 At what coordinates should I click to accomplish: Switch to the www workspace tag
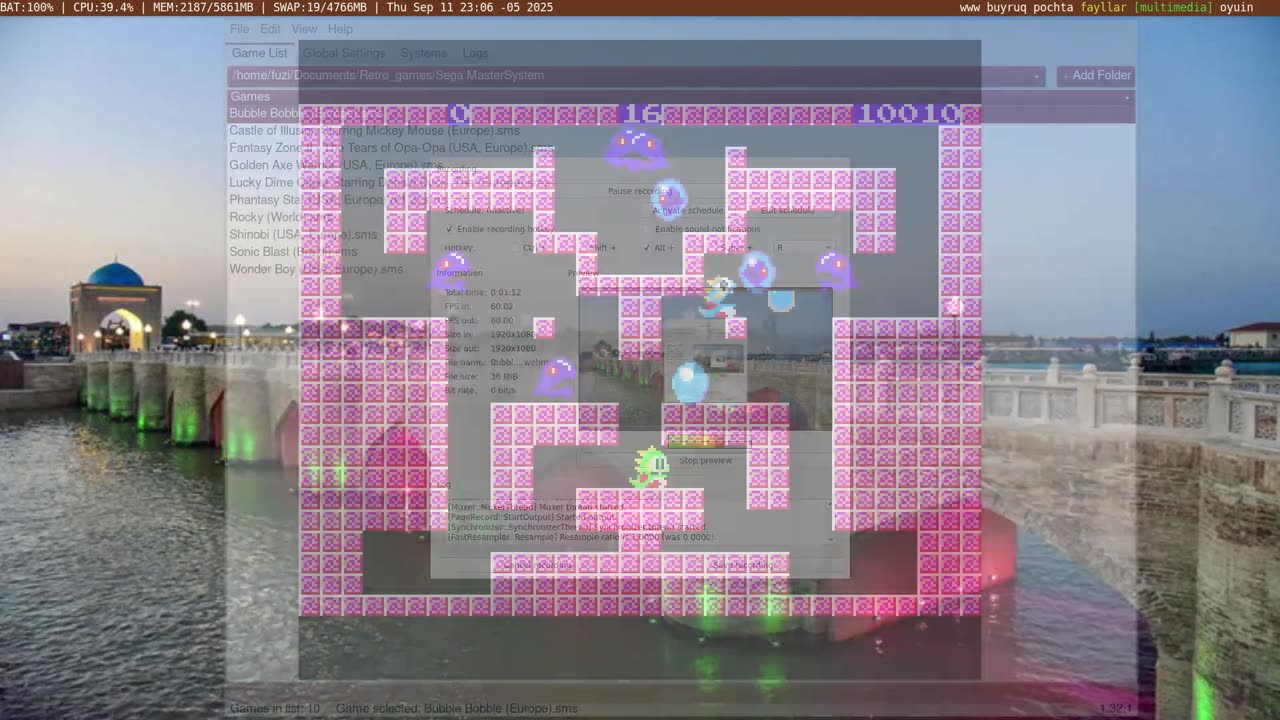pos(970,7)
